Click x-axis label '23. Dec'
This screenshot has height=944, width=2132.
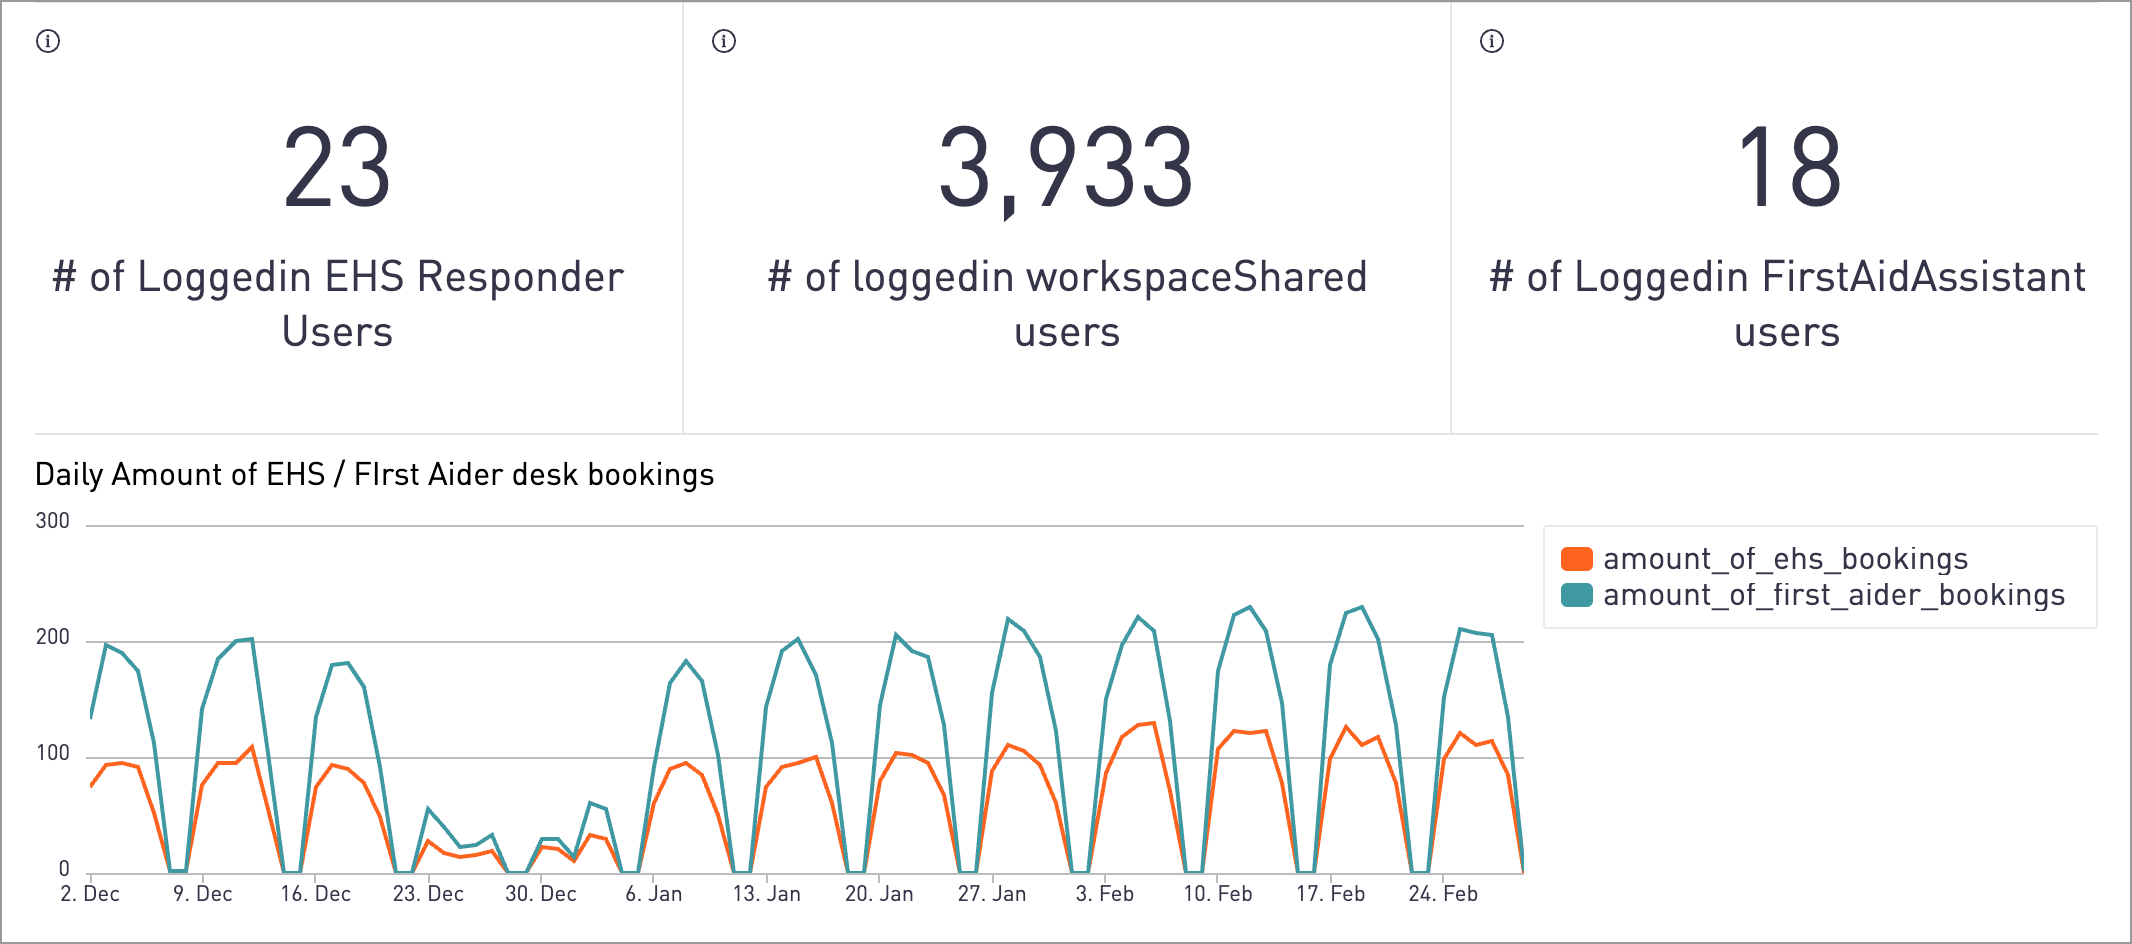pos(428,894)
